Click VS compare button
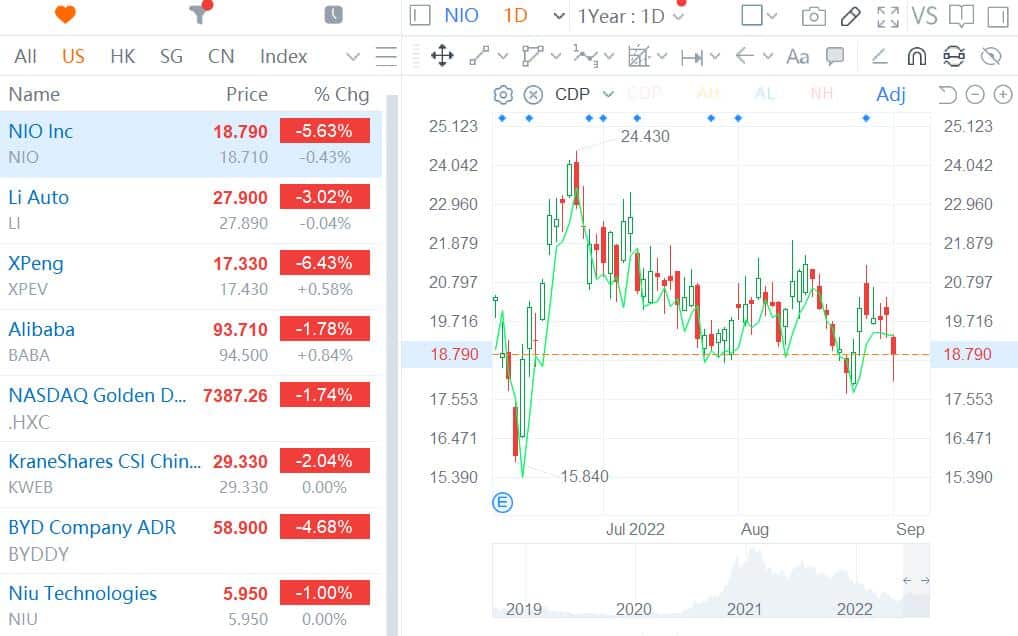Screen dimensions: 1018x636 pos(924,16)
